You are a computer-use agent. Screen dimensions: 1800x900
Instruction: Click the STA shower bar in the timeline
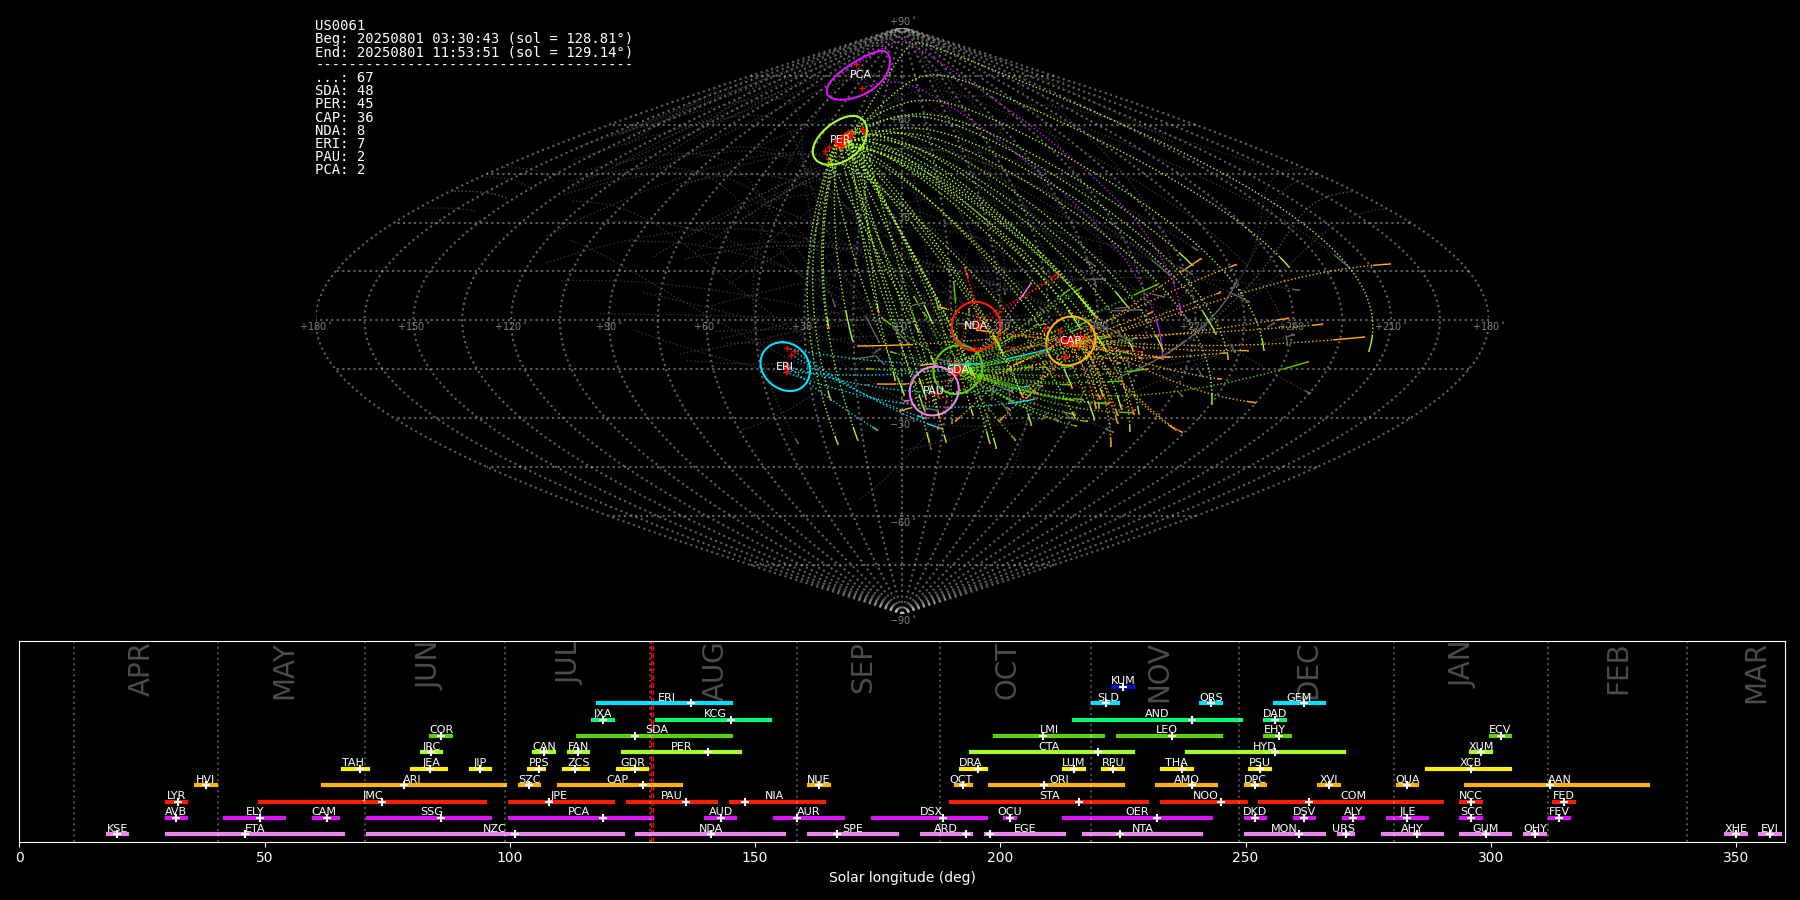(1049, 801)
